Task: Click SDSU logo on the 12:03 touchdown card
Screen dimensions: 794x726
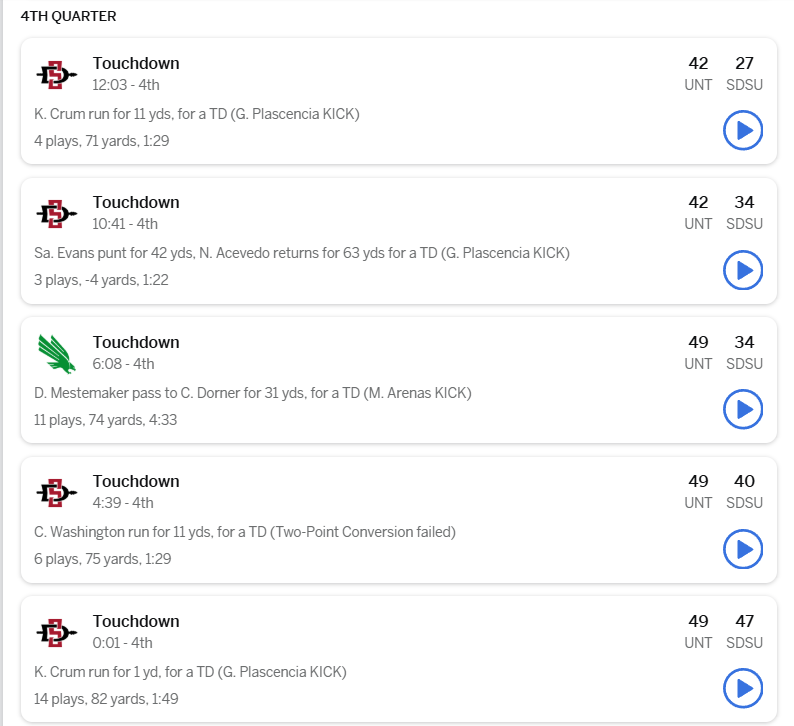Action: 56,74
